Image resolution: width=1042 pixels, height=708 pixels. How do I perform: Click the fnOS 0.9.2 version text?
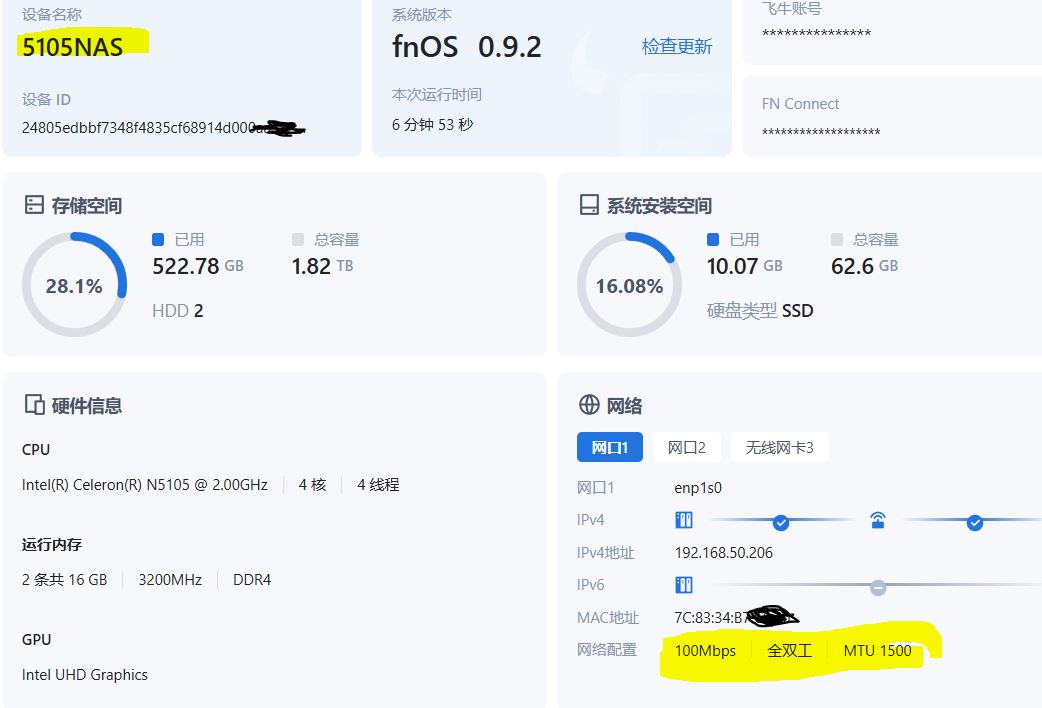[x=467, y=47]
